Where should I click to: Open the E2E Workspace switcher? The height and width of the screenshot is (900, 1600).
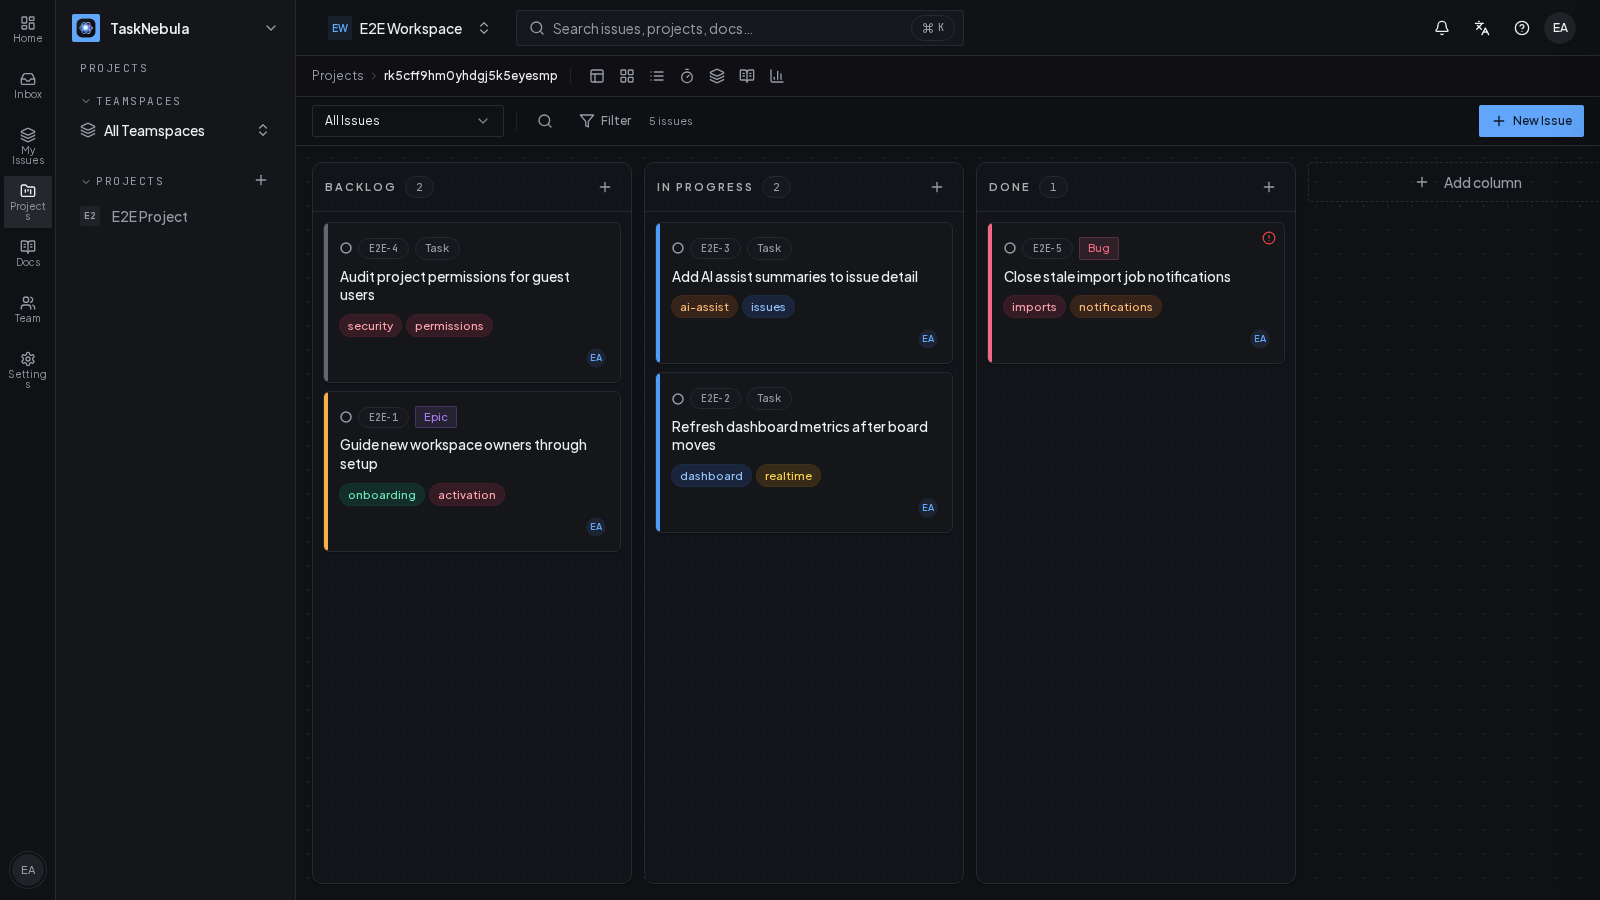410,28
